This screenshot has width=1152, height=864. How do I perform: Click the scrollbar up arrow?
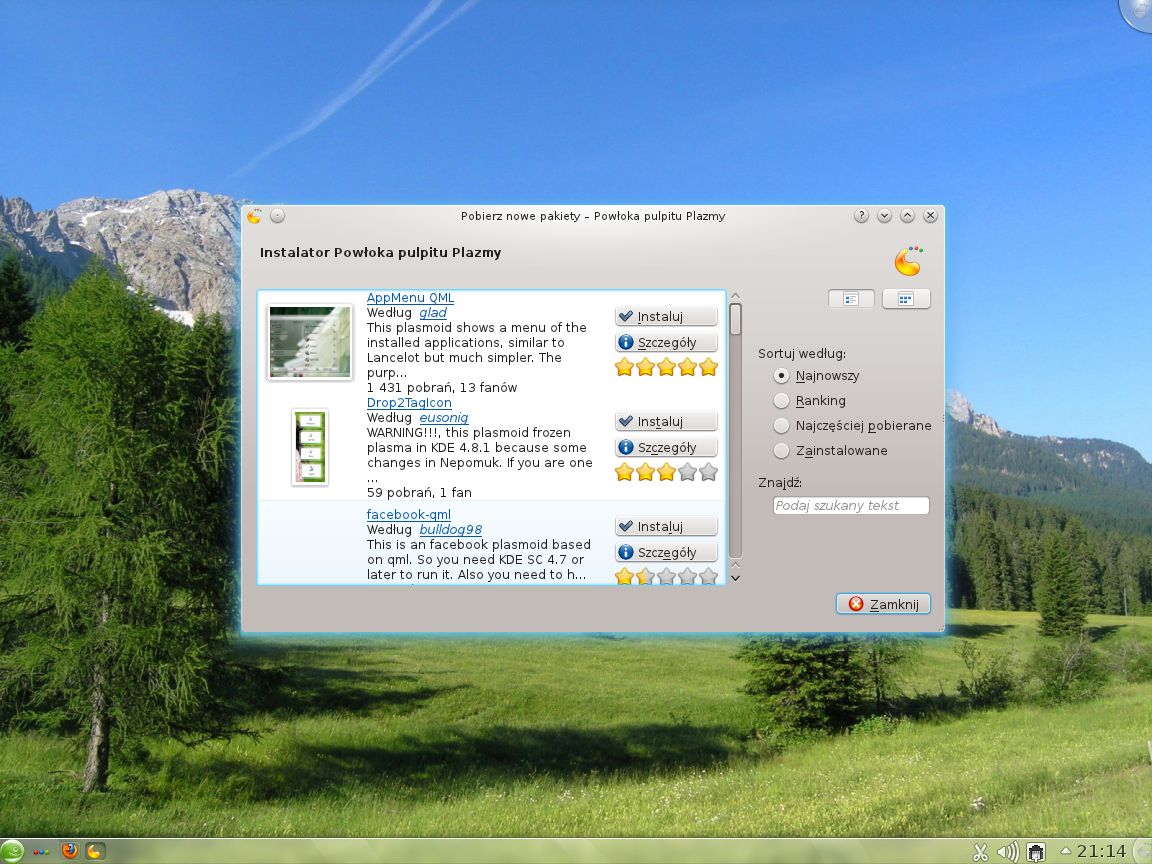click(735, 296)
